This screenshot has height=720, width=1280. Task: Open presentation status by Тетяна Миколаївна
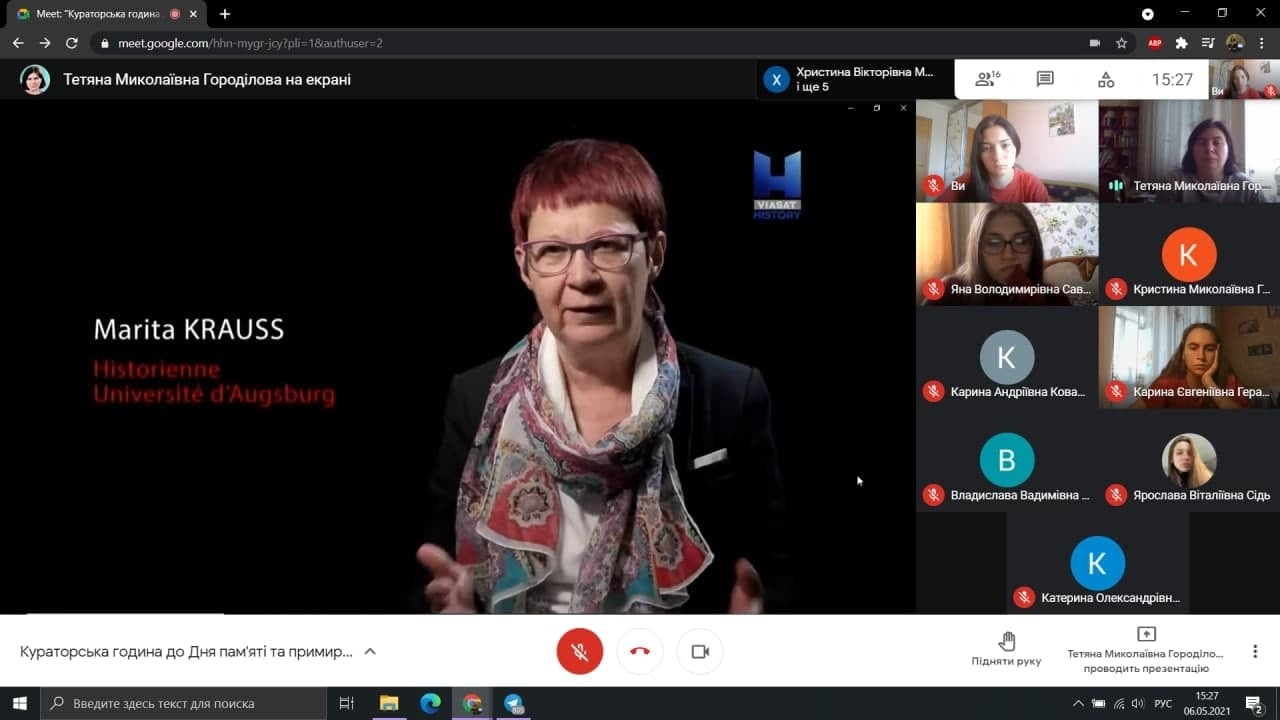[x=1146, y=650]
